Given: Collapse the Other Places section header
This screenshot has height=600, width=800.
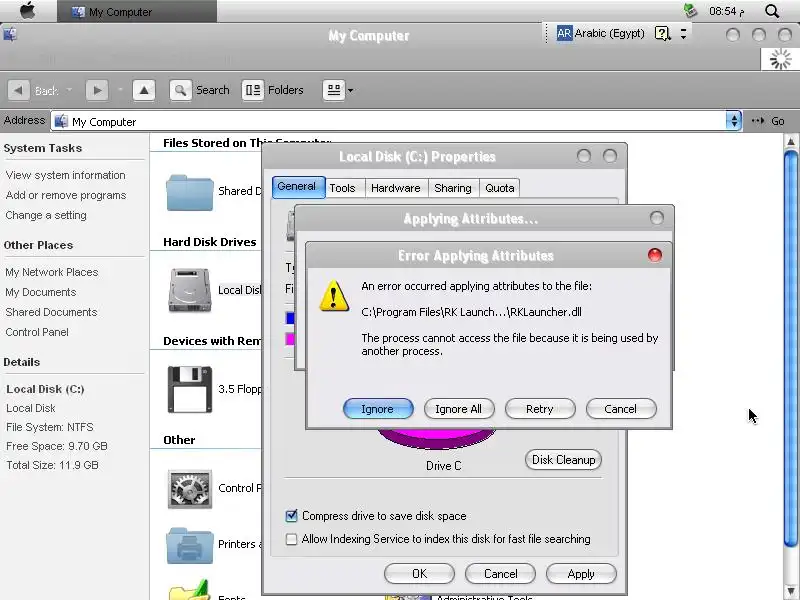Looking at the screenshot, I should pos(38,245).
